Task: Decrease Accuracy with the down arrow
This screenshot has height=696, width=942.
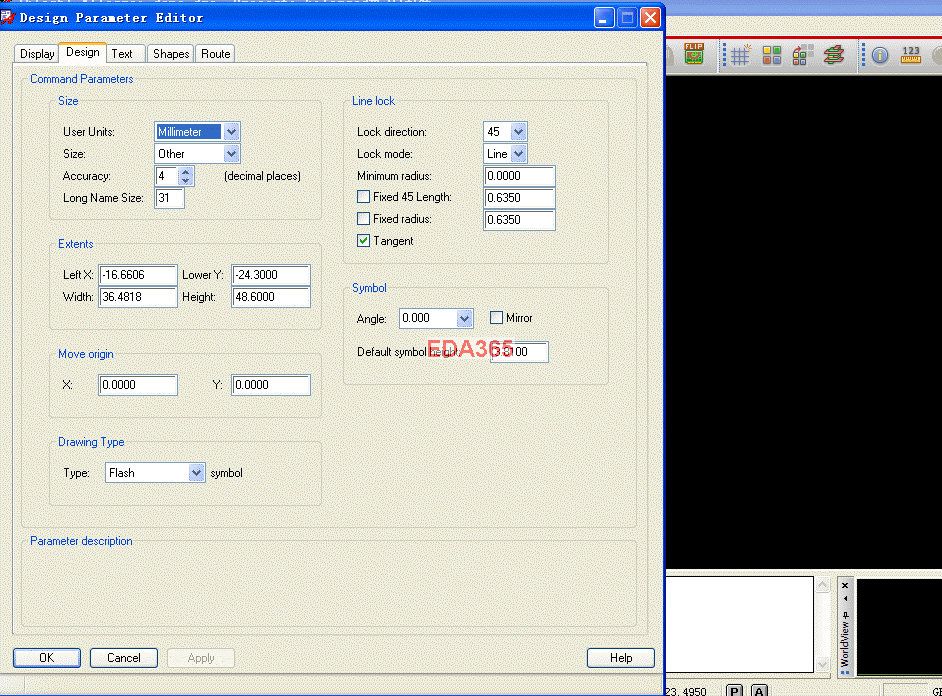Action: (x=186, y=180)
